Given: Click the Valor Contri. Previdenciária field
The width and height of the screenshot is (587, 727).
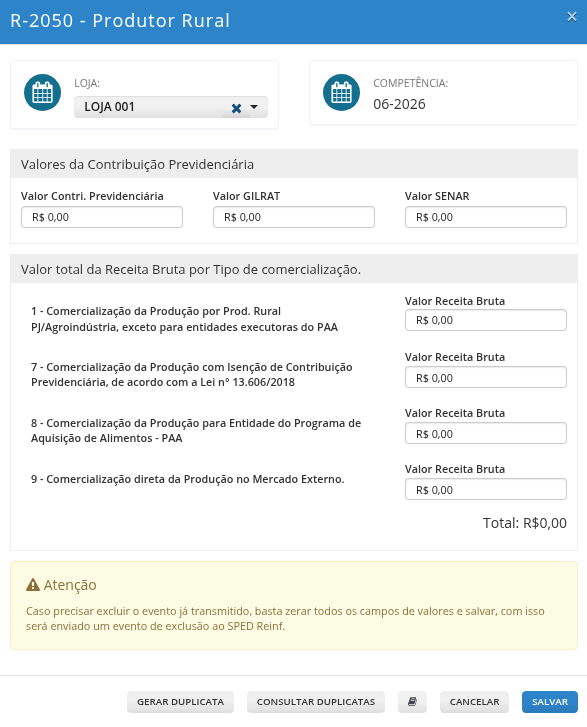Looking at the screenshot, I should [102, 217].
